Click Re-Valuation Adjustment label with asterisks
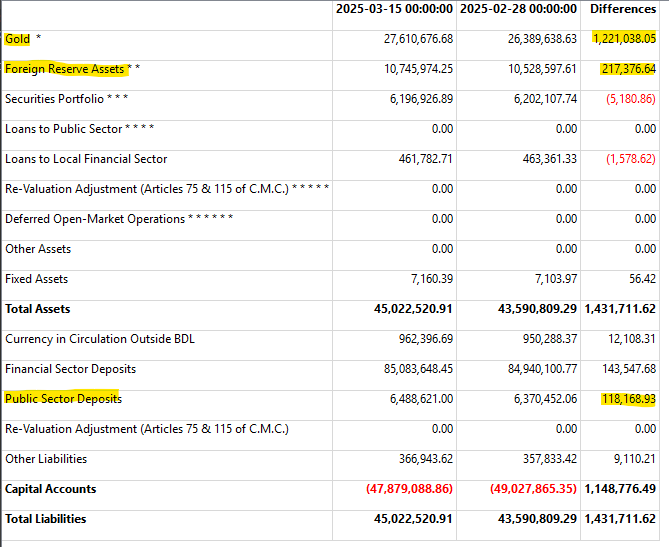 coord(167,189)
